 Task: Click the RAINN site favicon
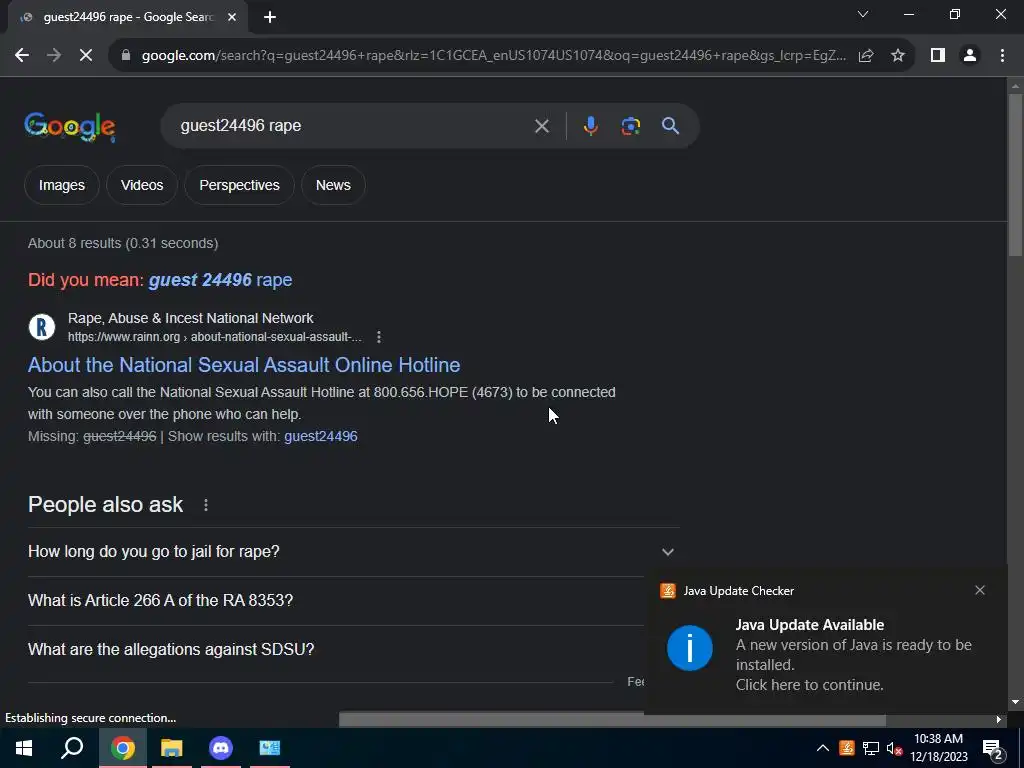click(x=42, y=327)
